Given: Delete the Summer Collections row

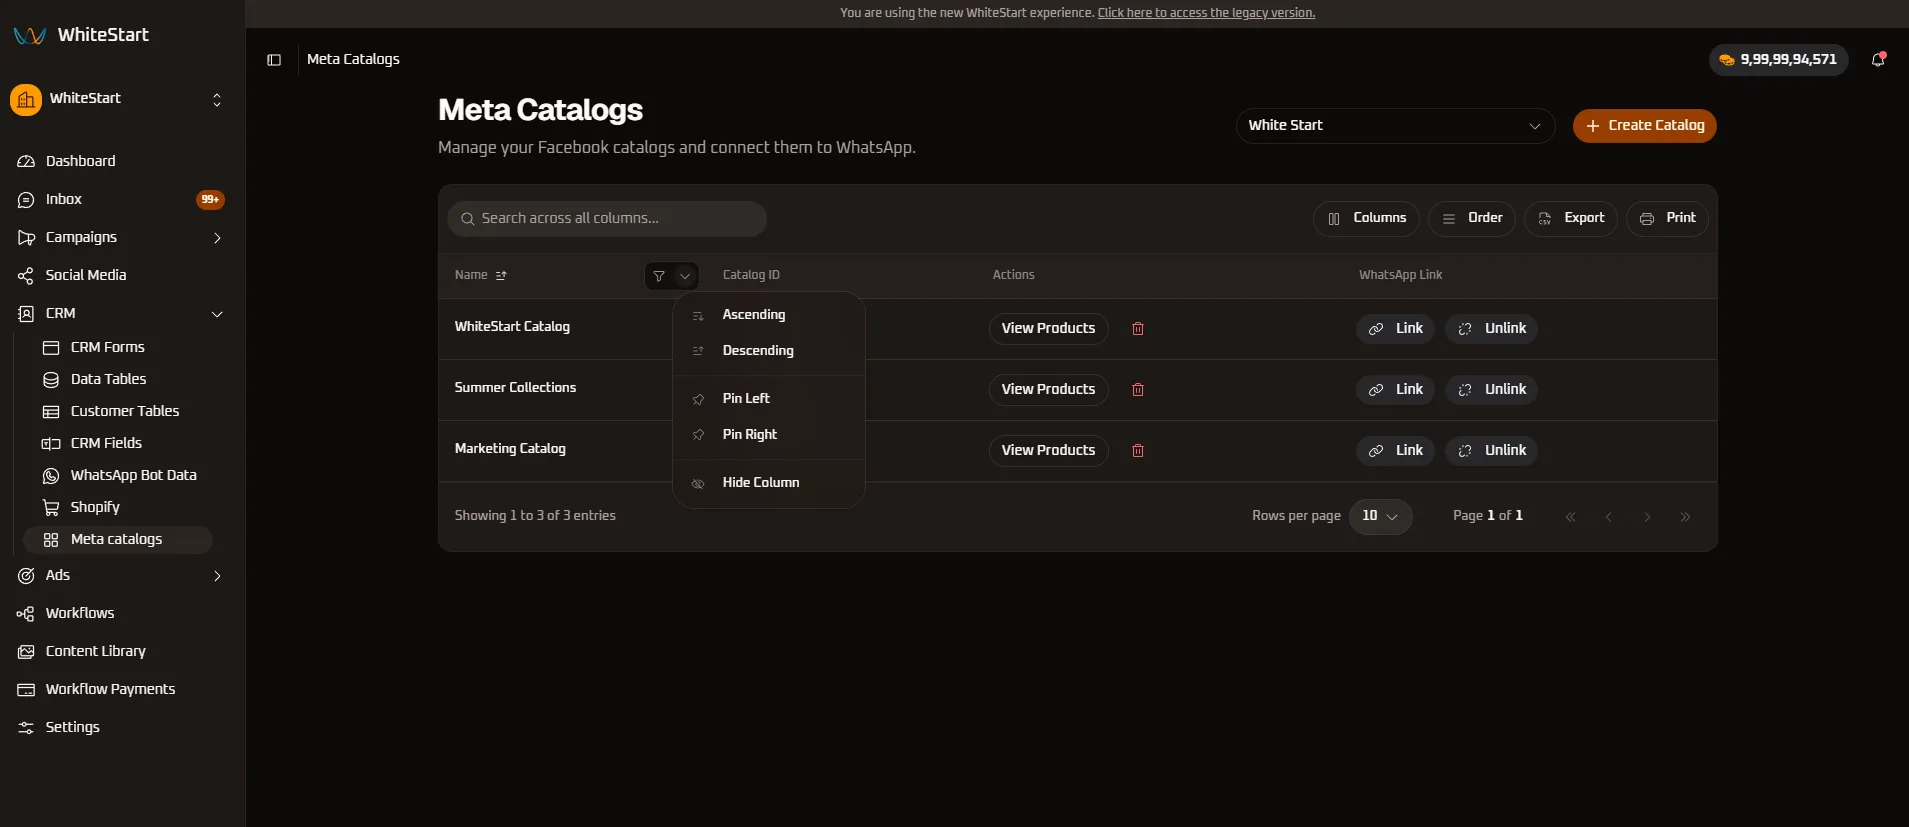Looking at the screenshot, I should coord(1137,390).
